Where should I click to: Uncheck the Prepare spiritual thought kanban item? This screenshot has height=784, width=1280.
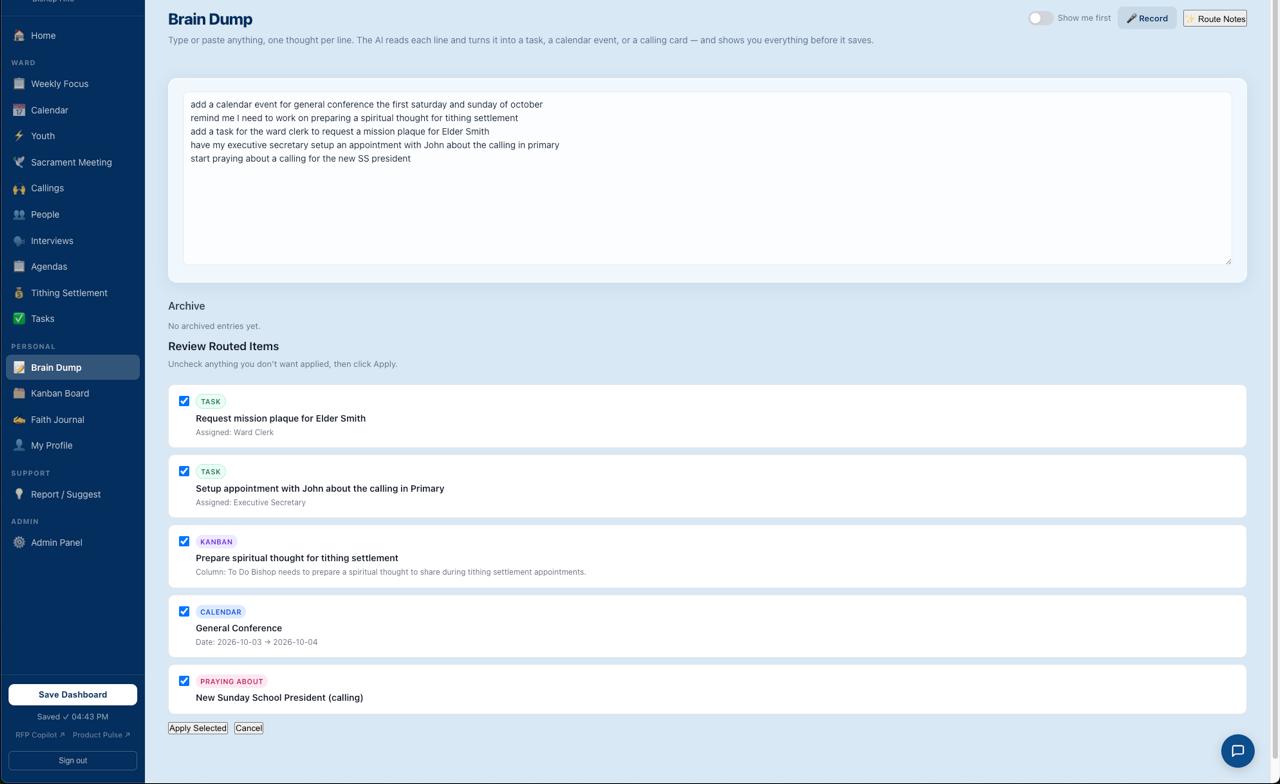point(184,541)
